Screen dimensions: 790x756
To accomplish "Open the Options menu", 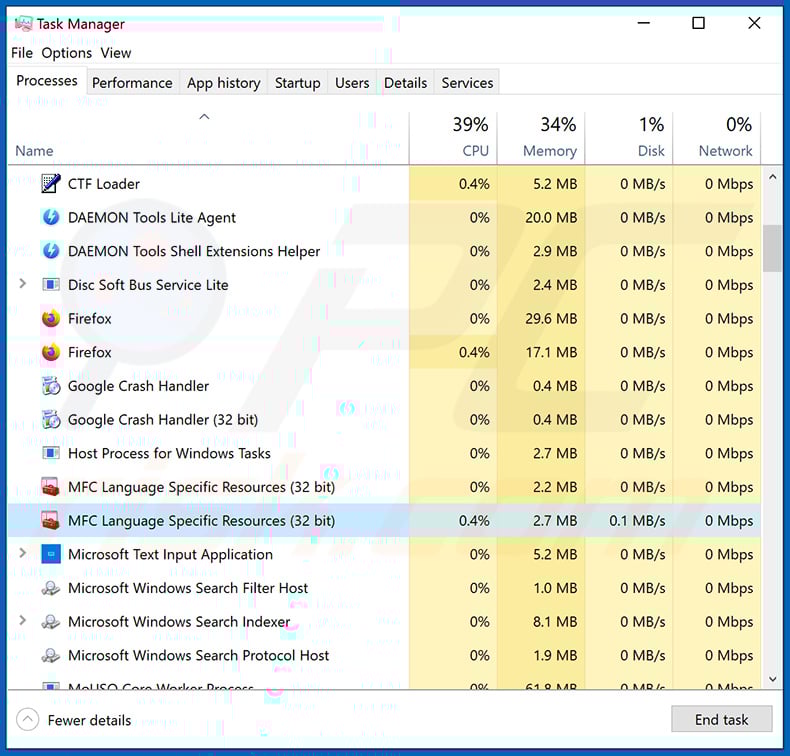I will (67, 53).
